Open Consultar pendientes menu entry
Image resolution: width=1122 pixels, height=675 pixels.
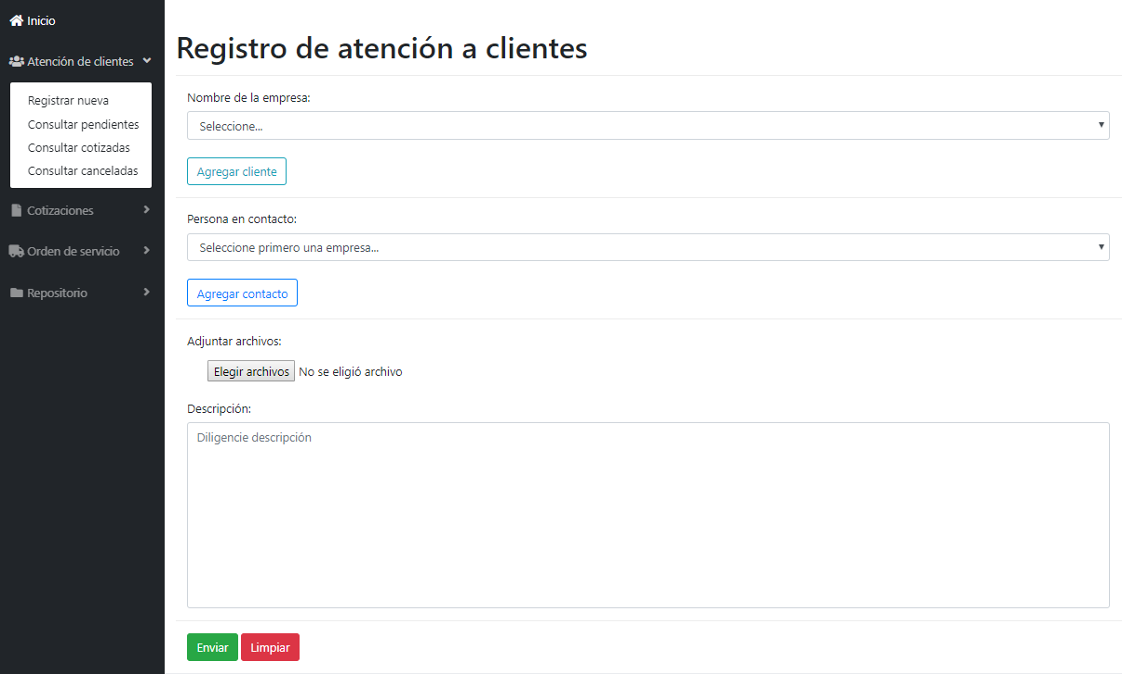83,125
